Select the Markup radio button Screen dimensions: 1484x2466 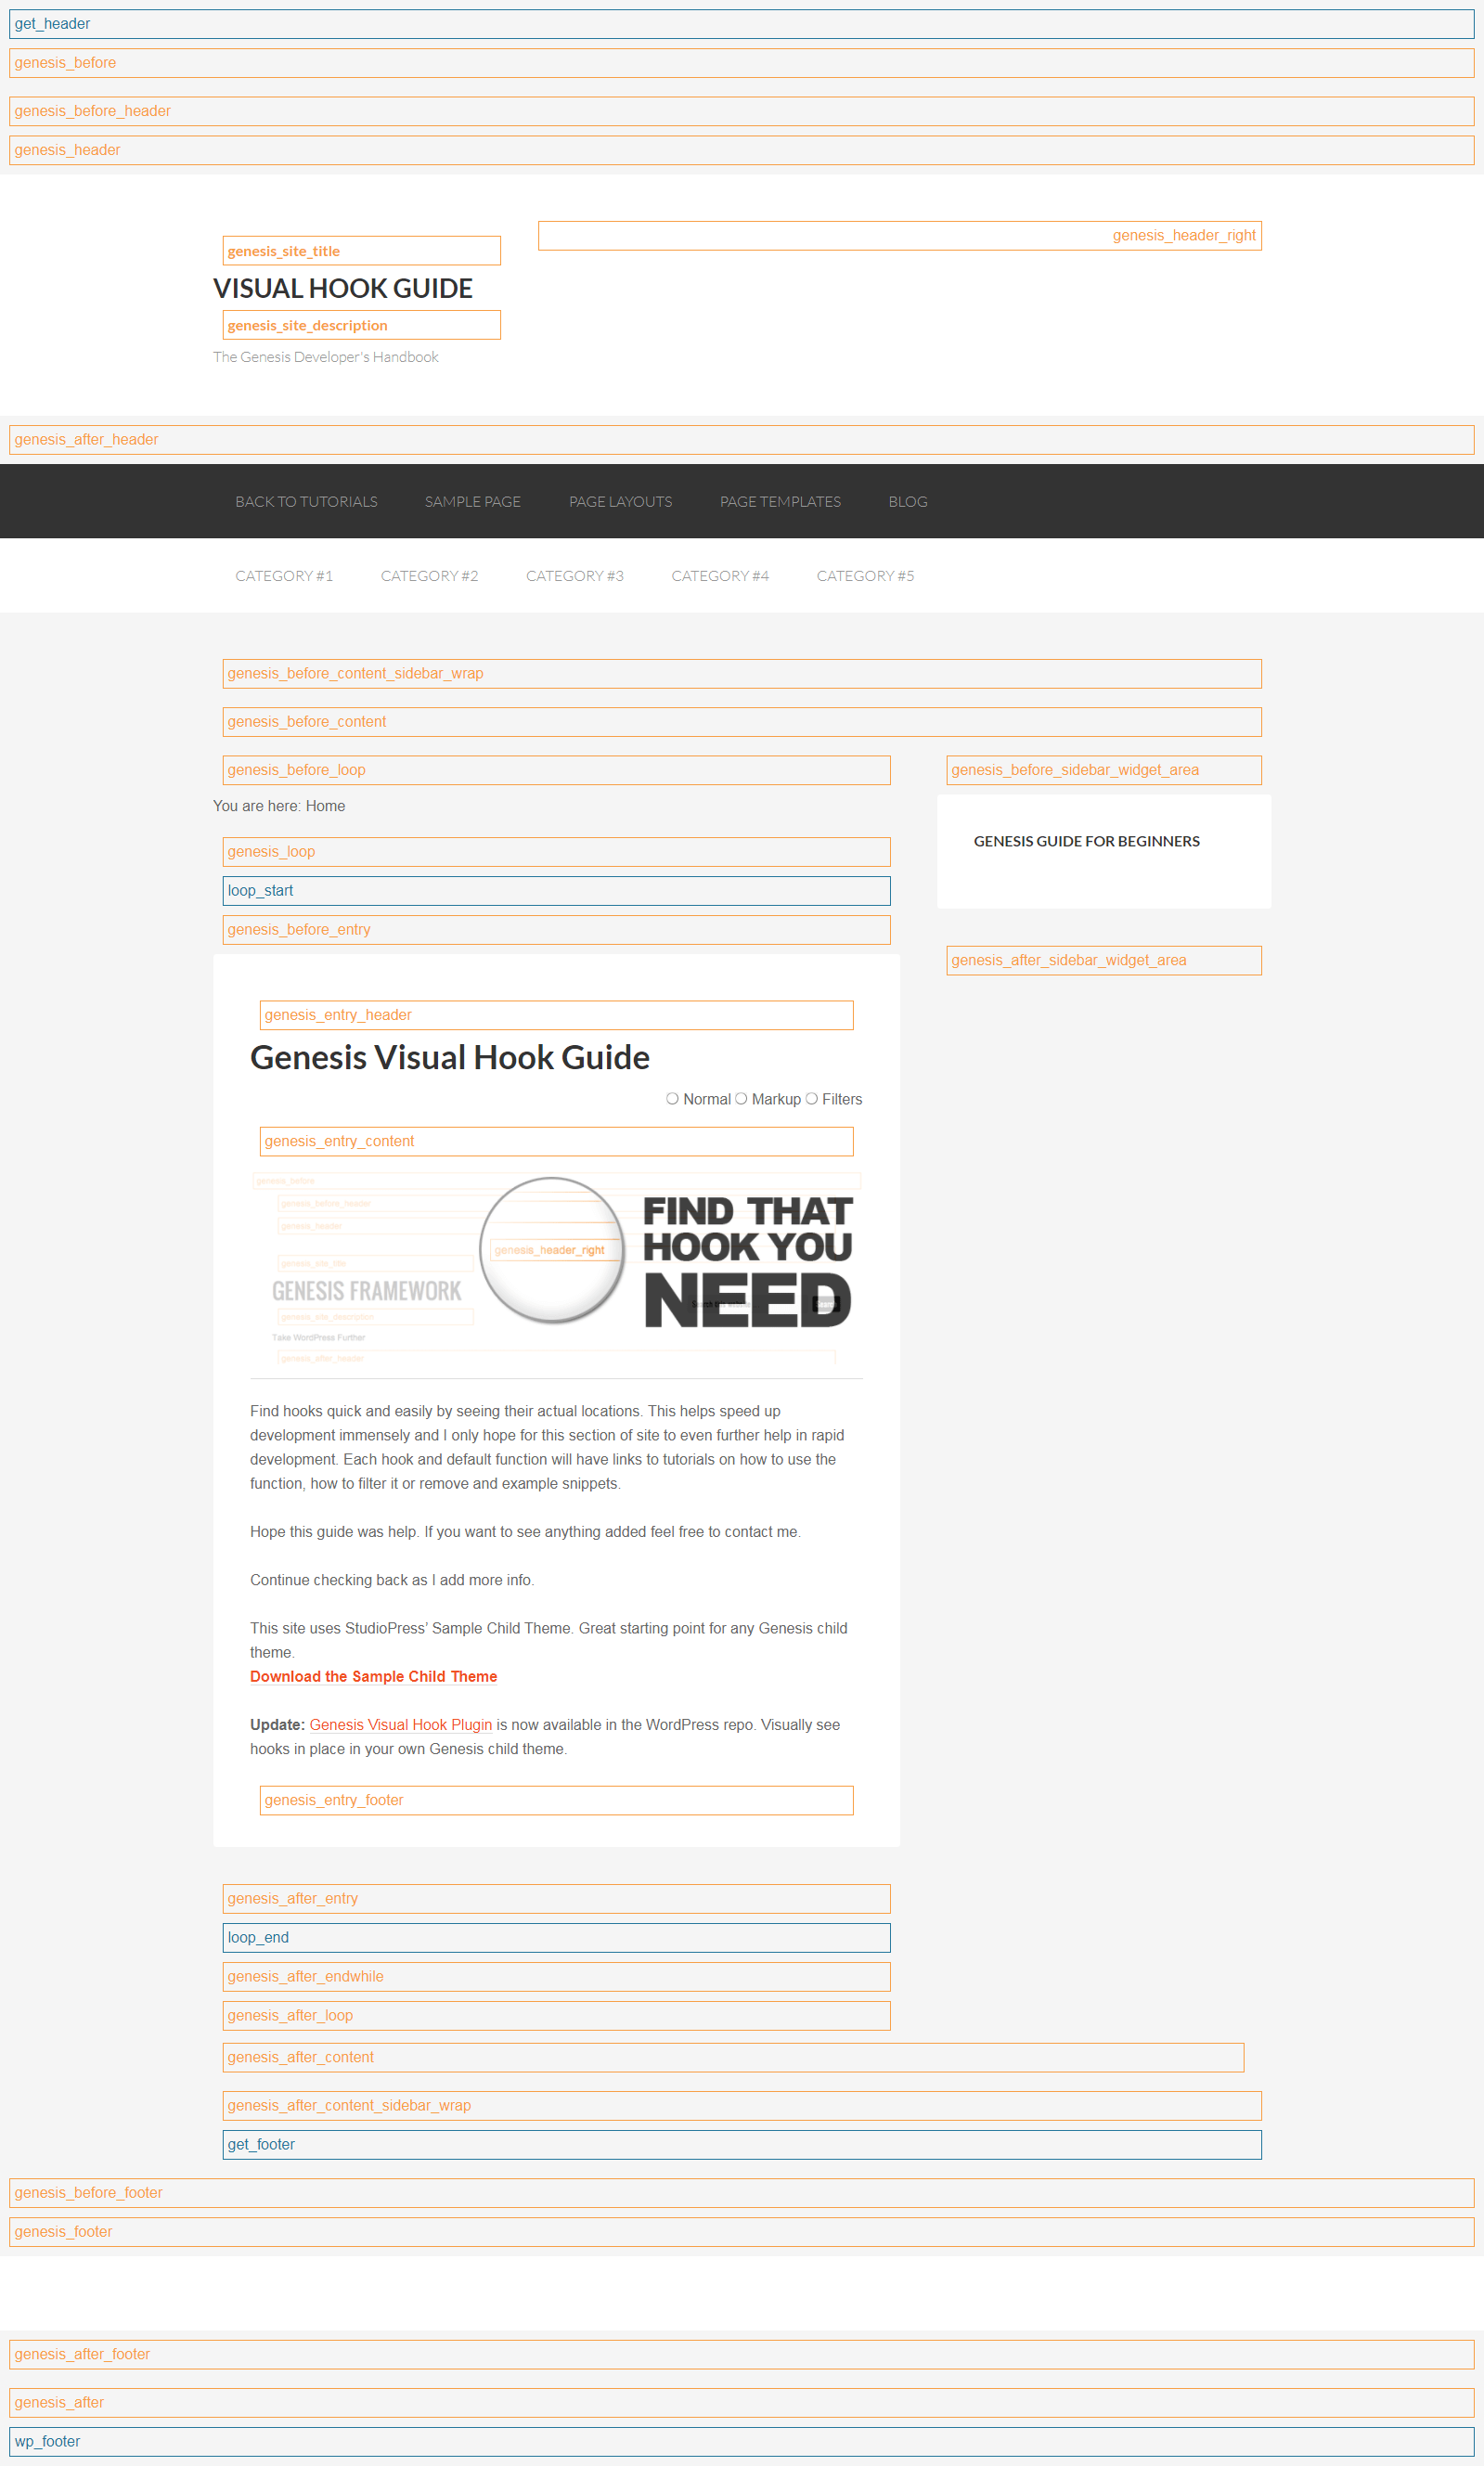tap(741, 1098)
